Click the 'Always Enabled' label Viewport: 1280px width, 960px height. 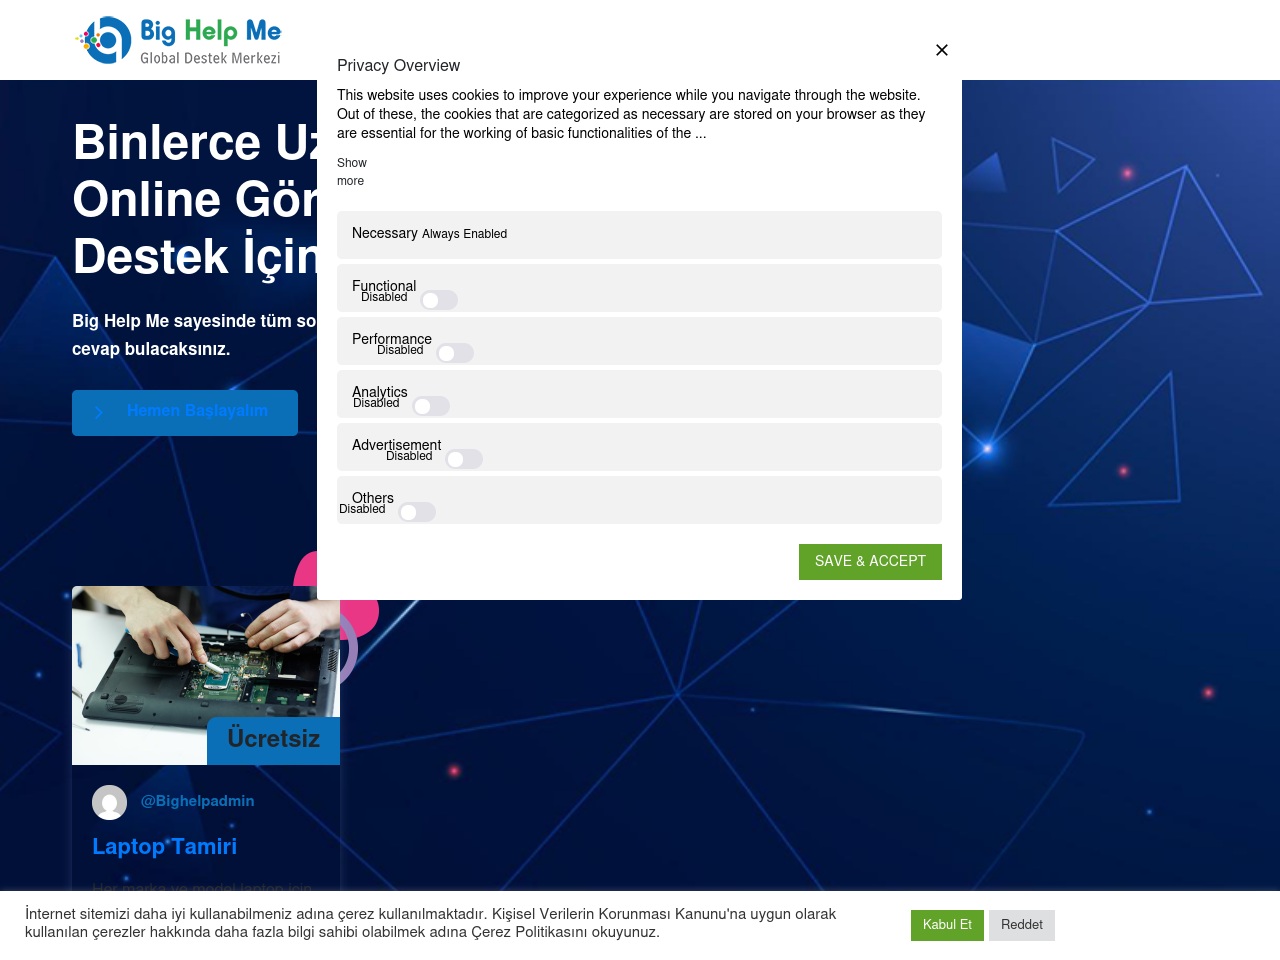(464, 234)
